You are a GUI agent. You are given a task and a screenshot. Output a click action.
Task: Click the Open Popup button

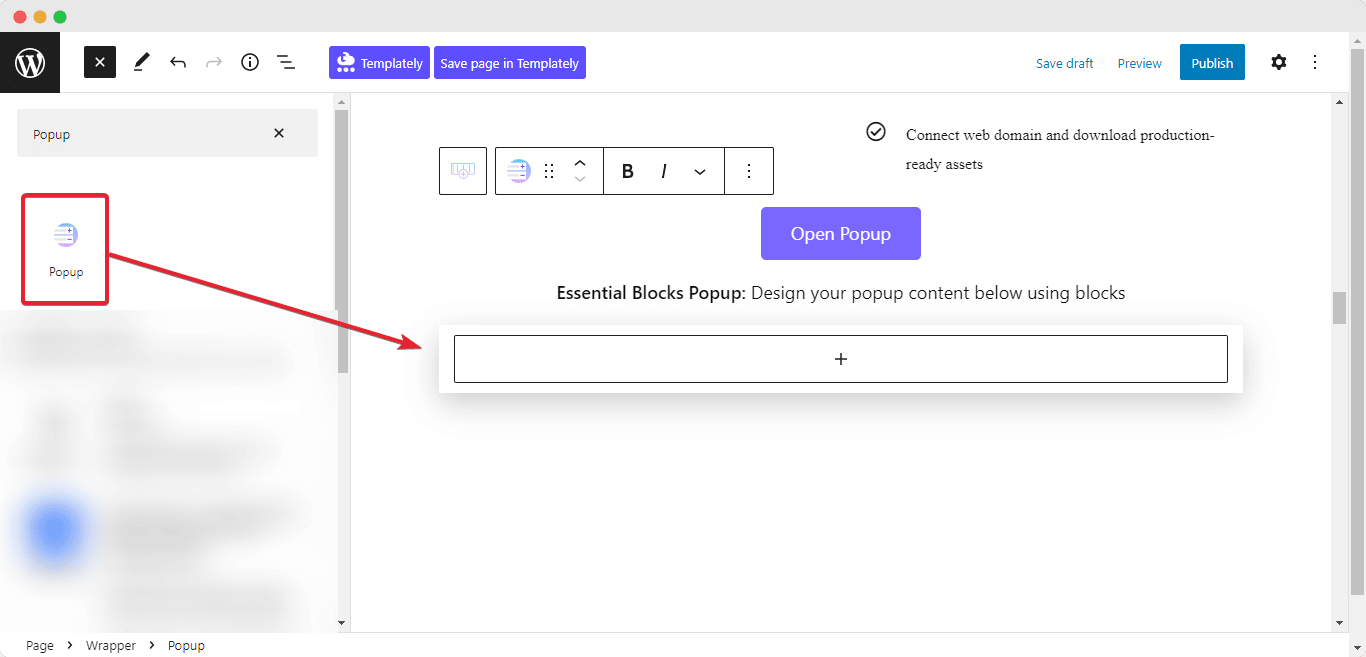(x=841, y=233)
